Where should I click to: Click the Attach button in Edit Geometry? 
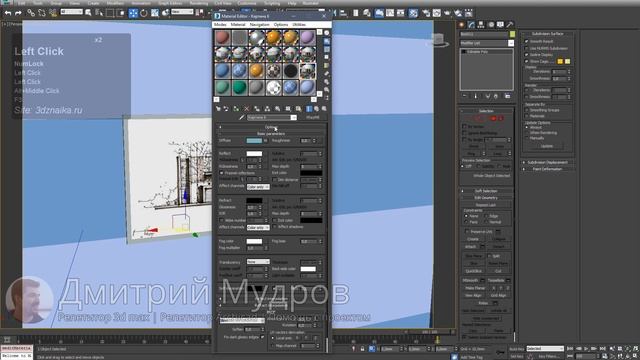point(470,247)
